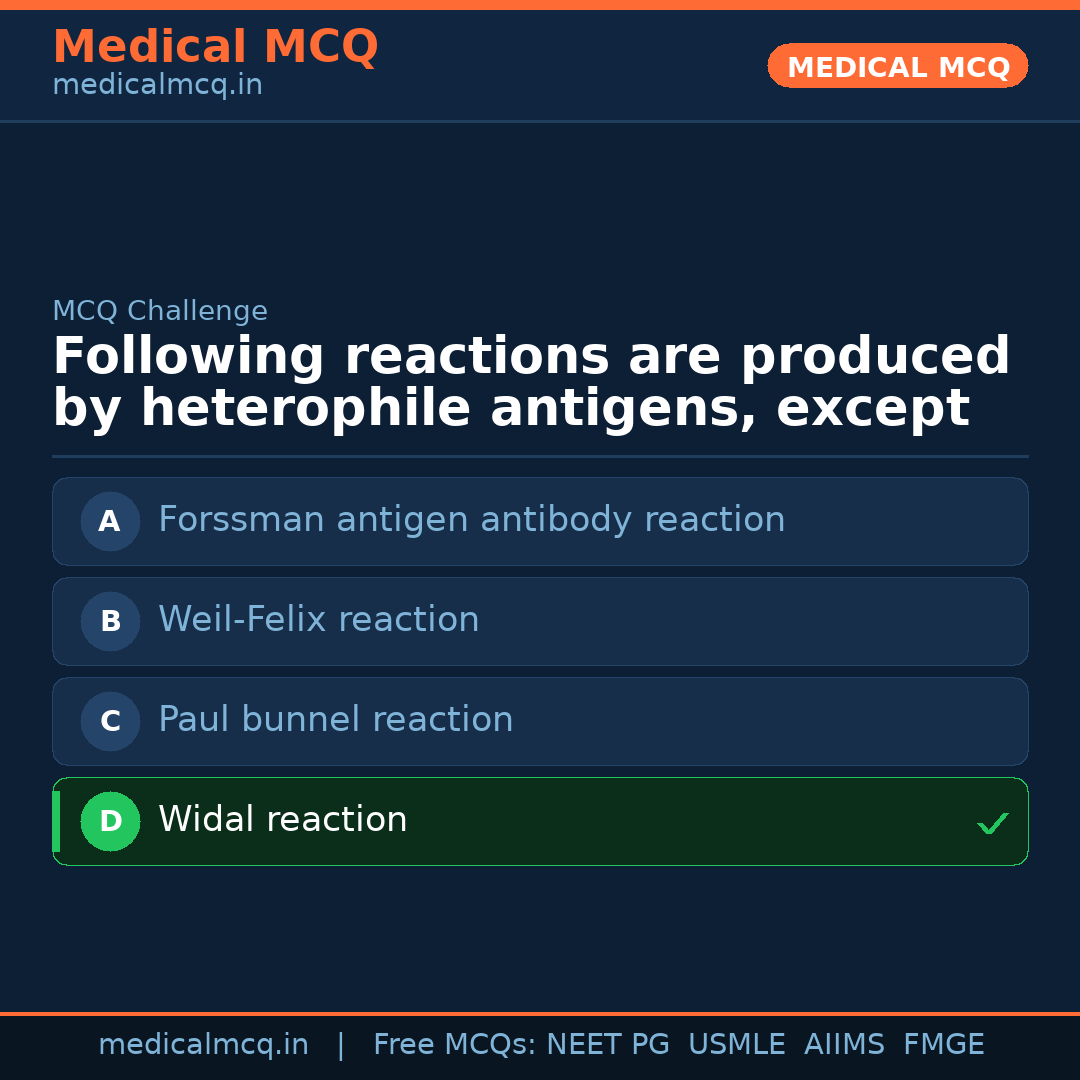Click the green D option circle
The image size is (1080, 1080).
(110, 821)
